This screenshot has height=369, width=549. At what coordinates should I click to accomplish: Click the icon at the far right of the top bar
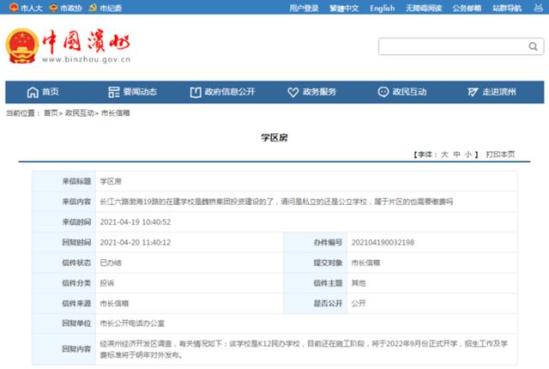point(538,7)
